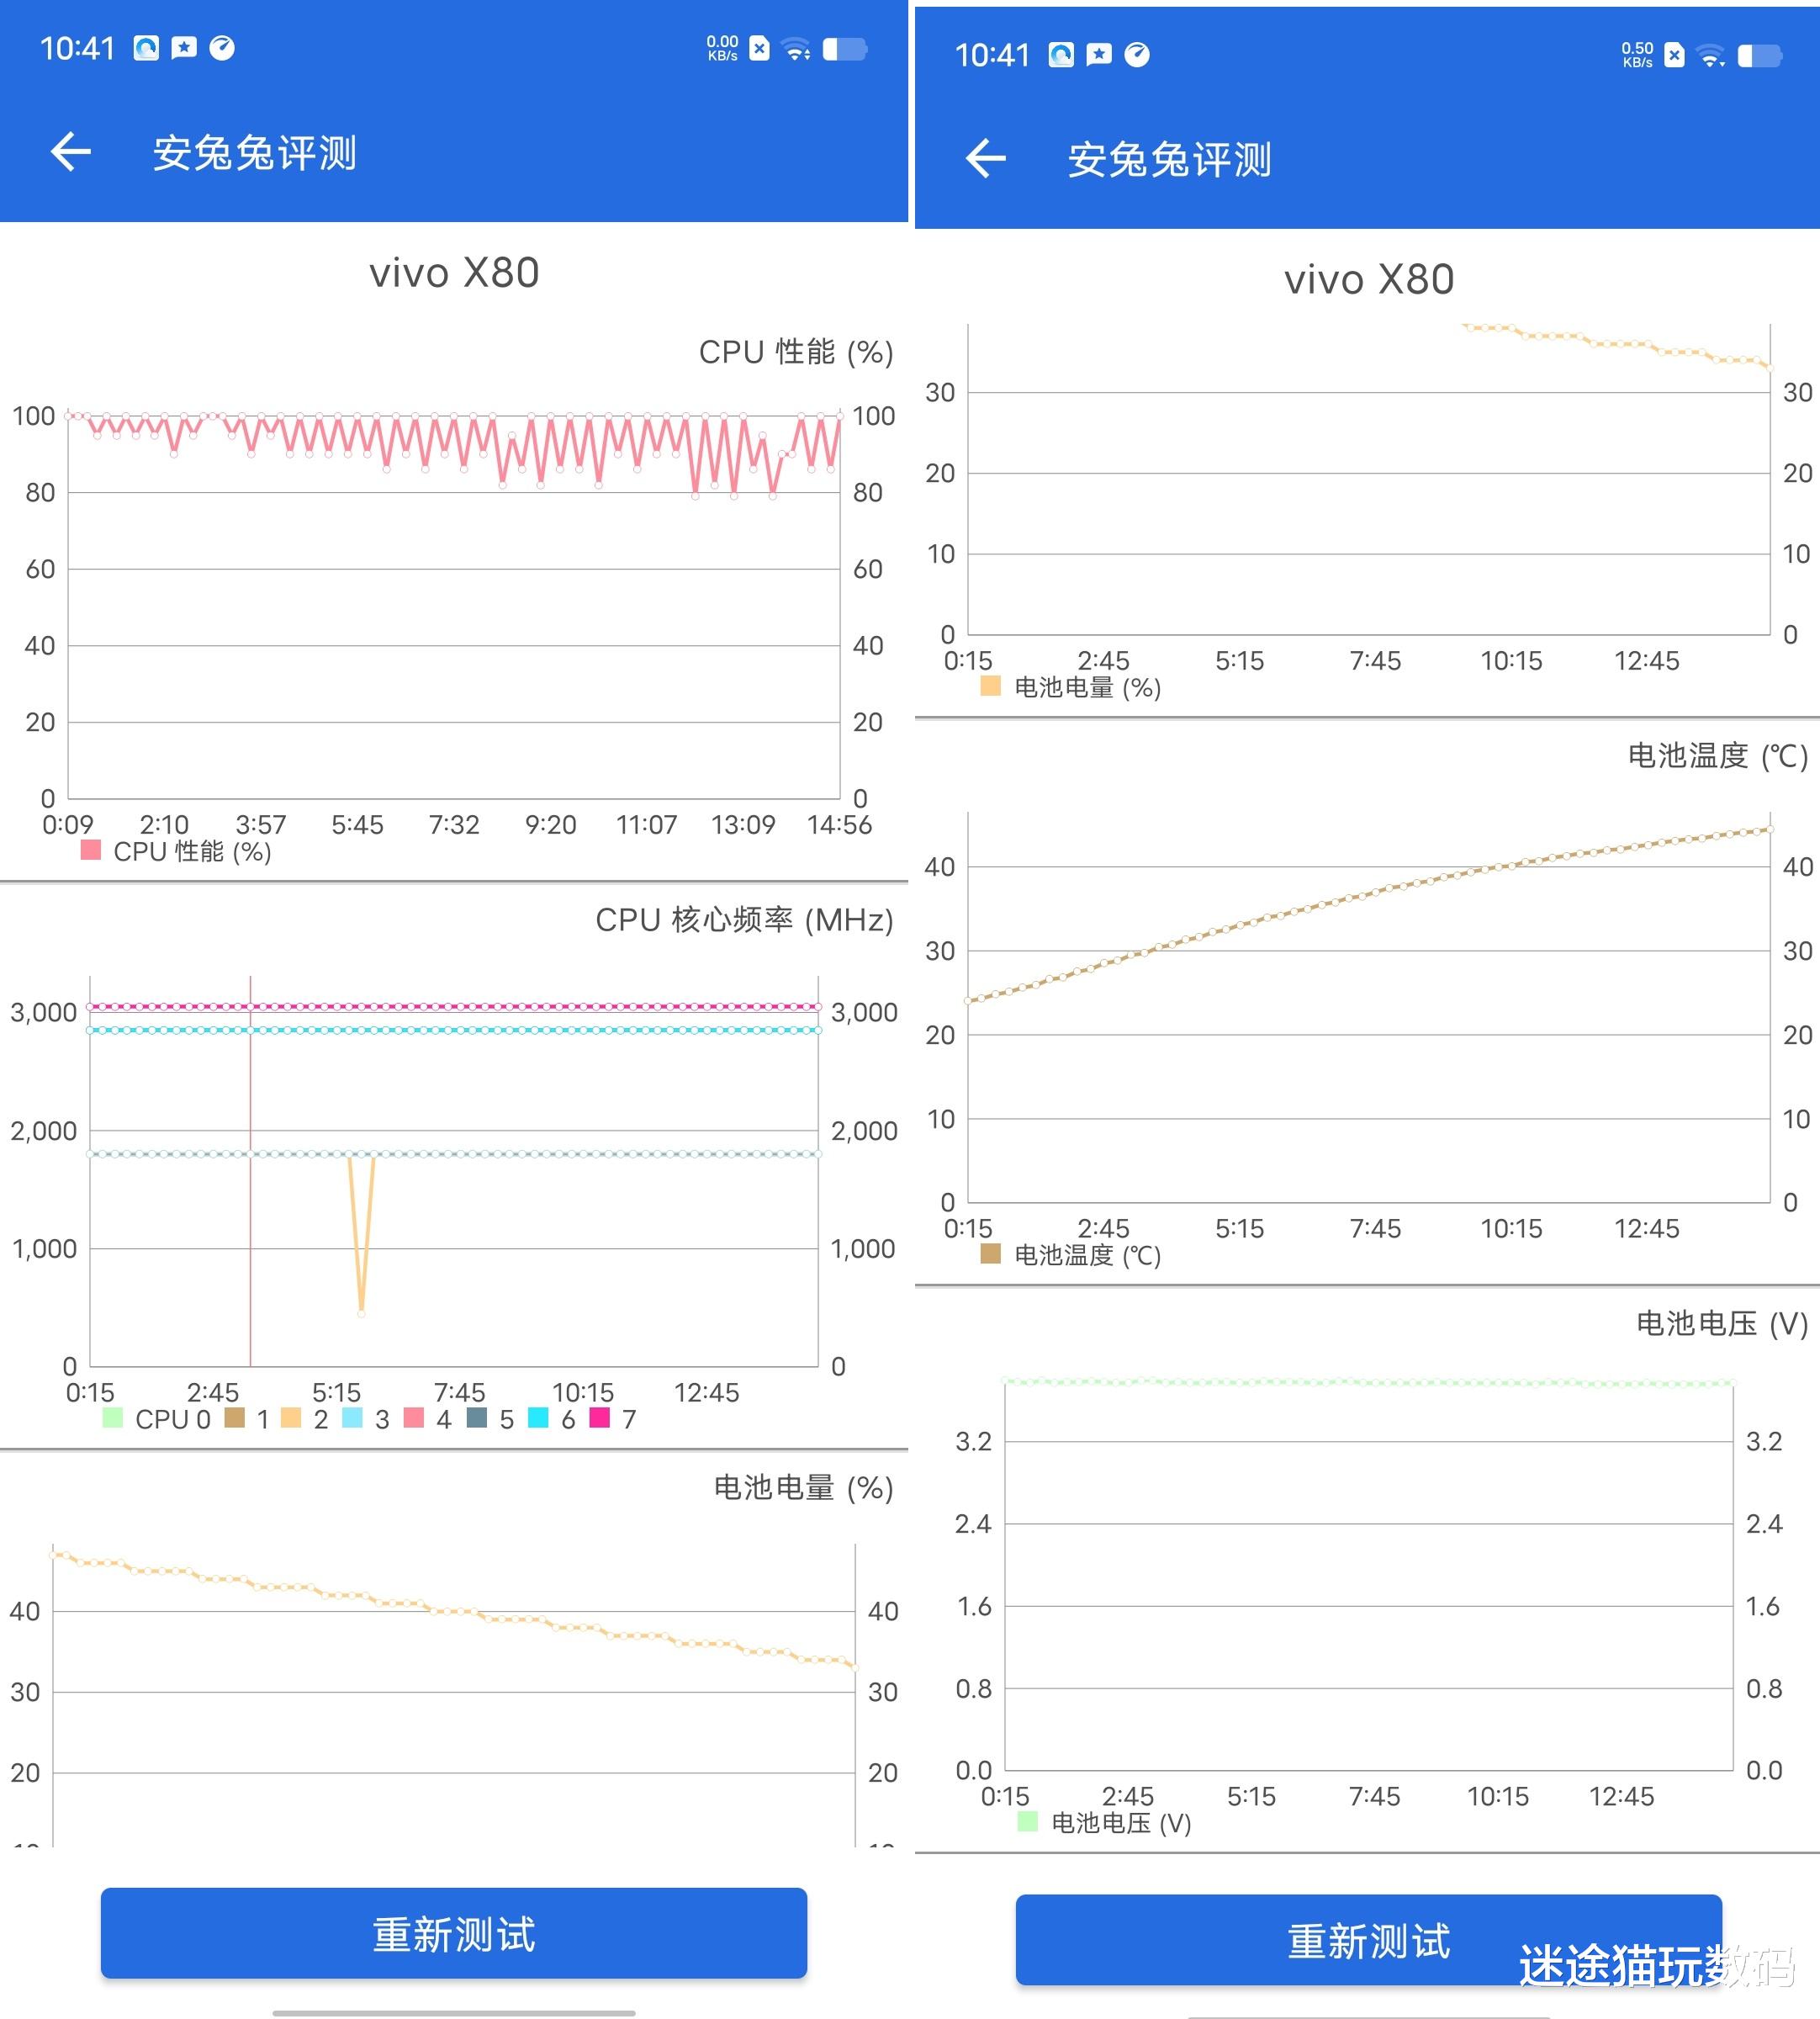Tap the brown 电池温度 (℃) legend swatch
Image resolution: width=1820 pixels, height=2019 pixels.
pos(991,1253)
